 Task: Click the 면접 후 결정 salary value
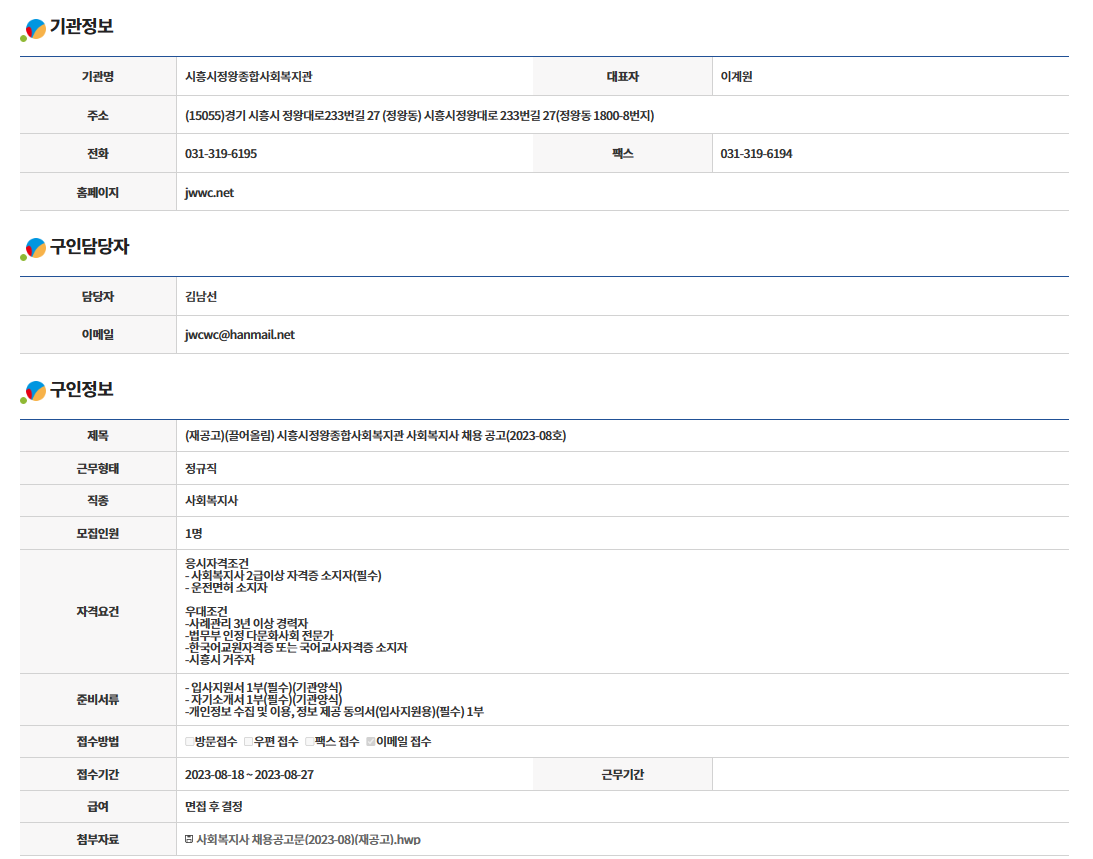coord(213,806)
